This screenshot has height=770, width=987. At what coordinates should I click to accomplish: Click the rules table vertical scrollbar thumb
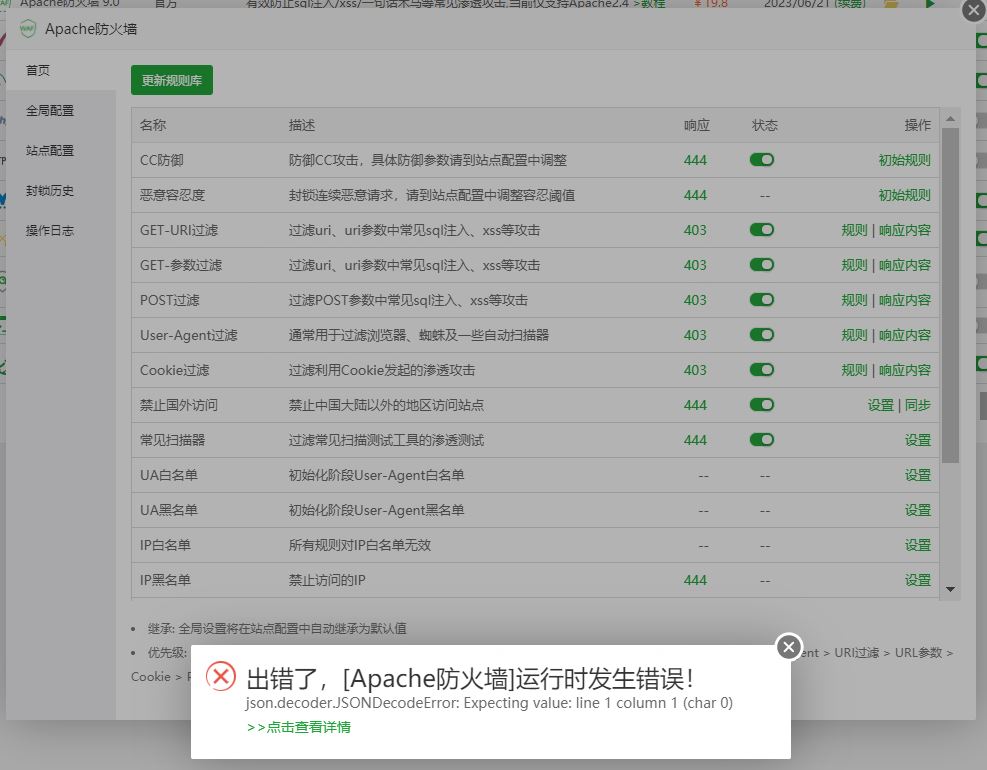pos(950,296)
